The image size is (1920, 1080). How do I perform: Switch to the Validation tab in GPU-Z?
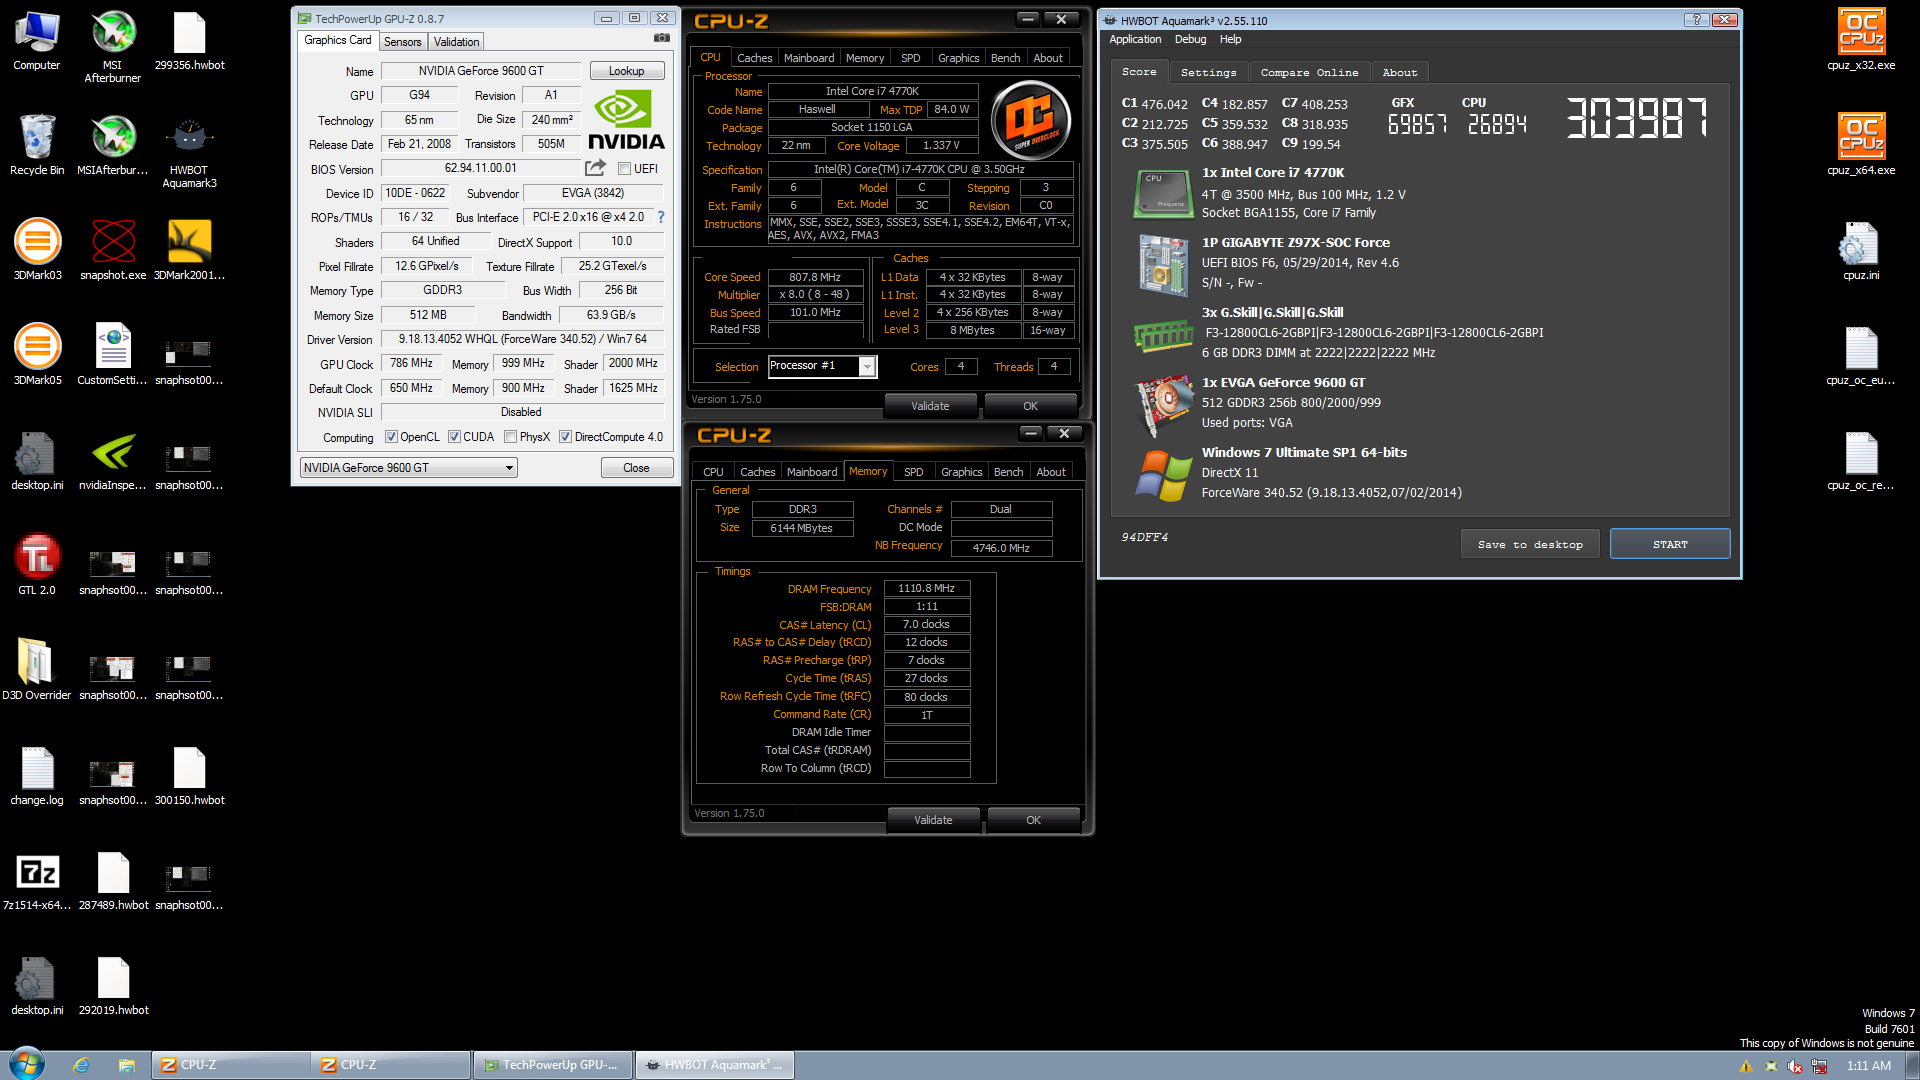click(456, 42)
